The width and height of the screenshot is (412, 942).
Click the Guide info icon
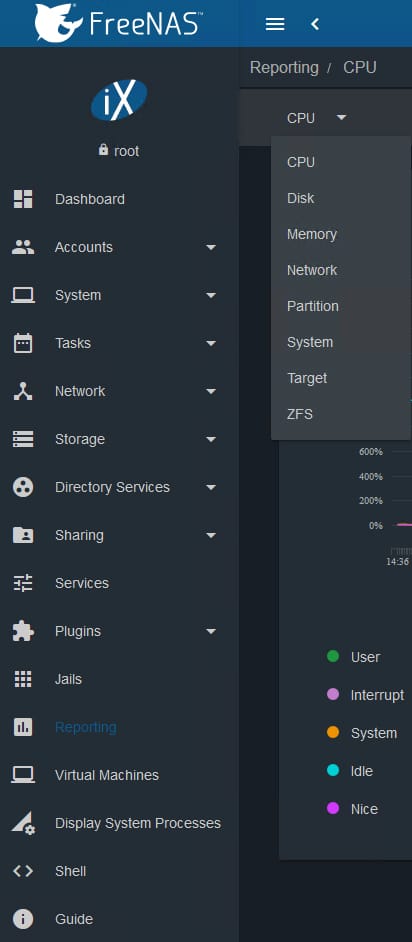pos(23,919)
